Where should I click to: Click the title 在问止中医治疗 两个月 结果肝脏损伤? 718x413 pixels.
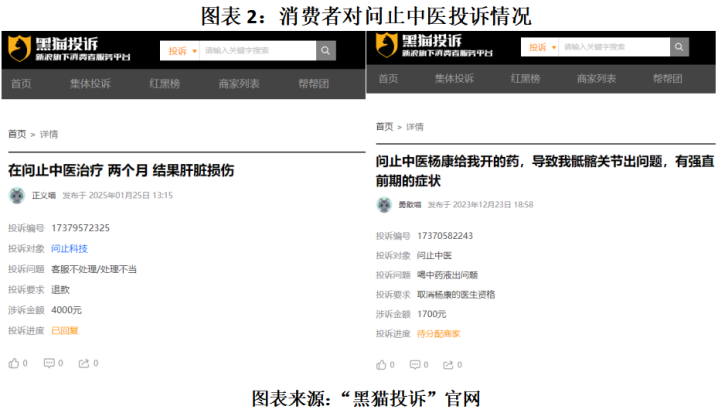[121, 170]
